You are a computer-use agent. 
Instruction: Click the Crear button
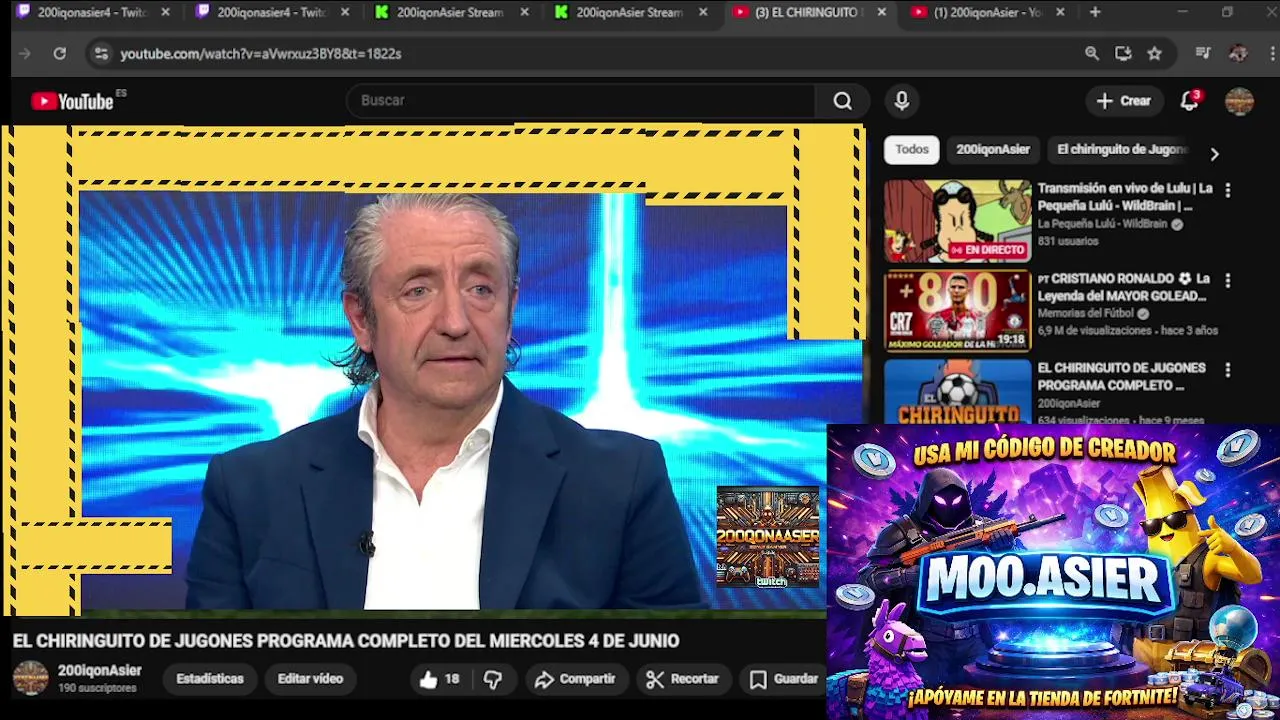click(x=1124, y=101)
